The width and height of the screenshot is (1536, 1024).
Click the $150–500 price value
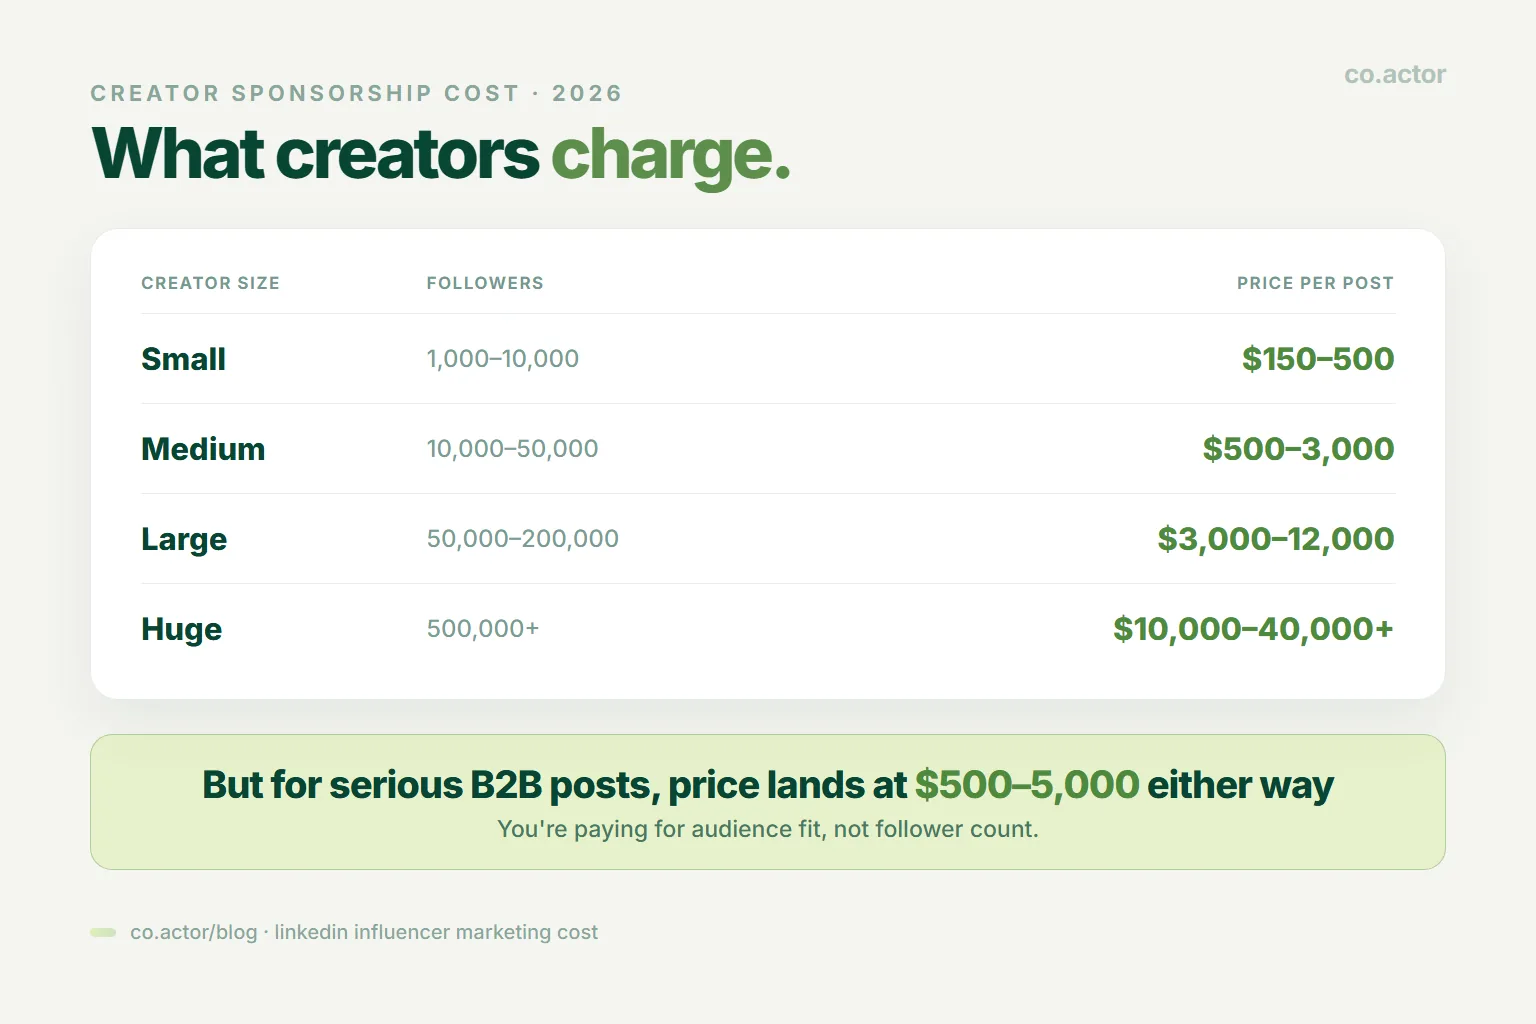coord(1318,359)
